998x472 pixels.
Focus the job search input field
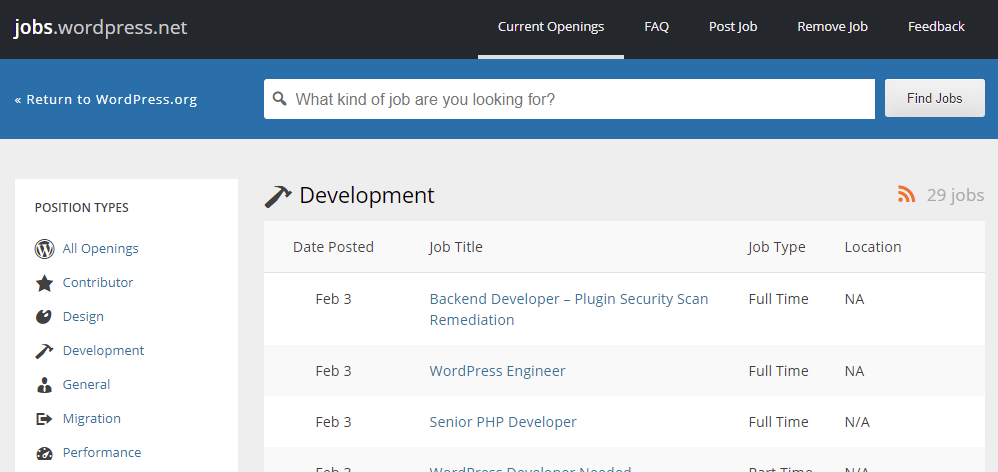(580, 99)
